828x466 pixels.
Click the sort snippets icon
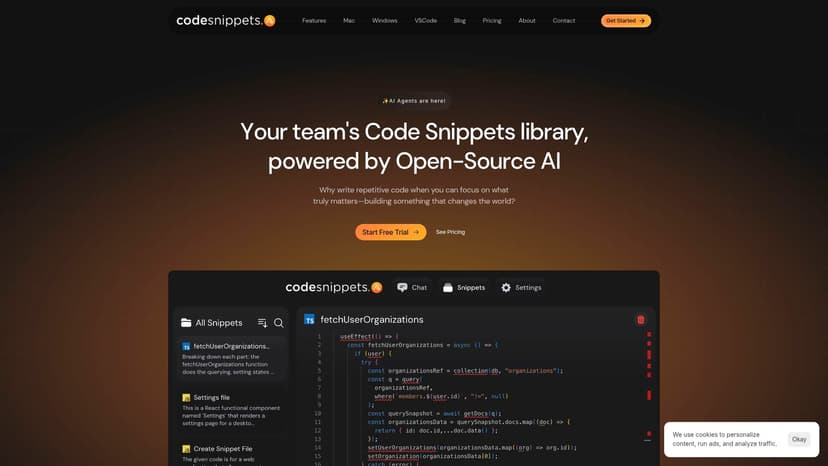(262, 323)
